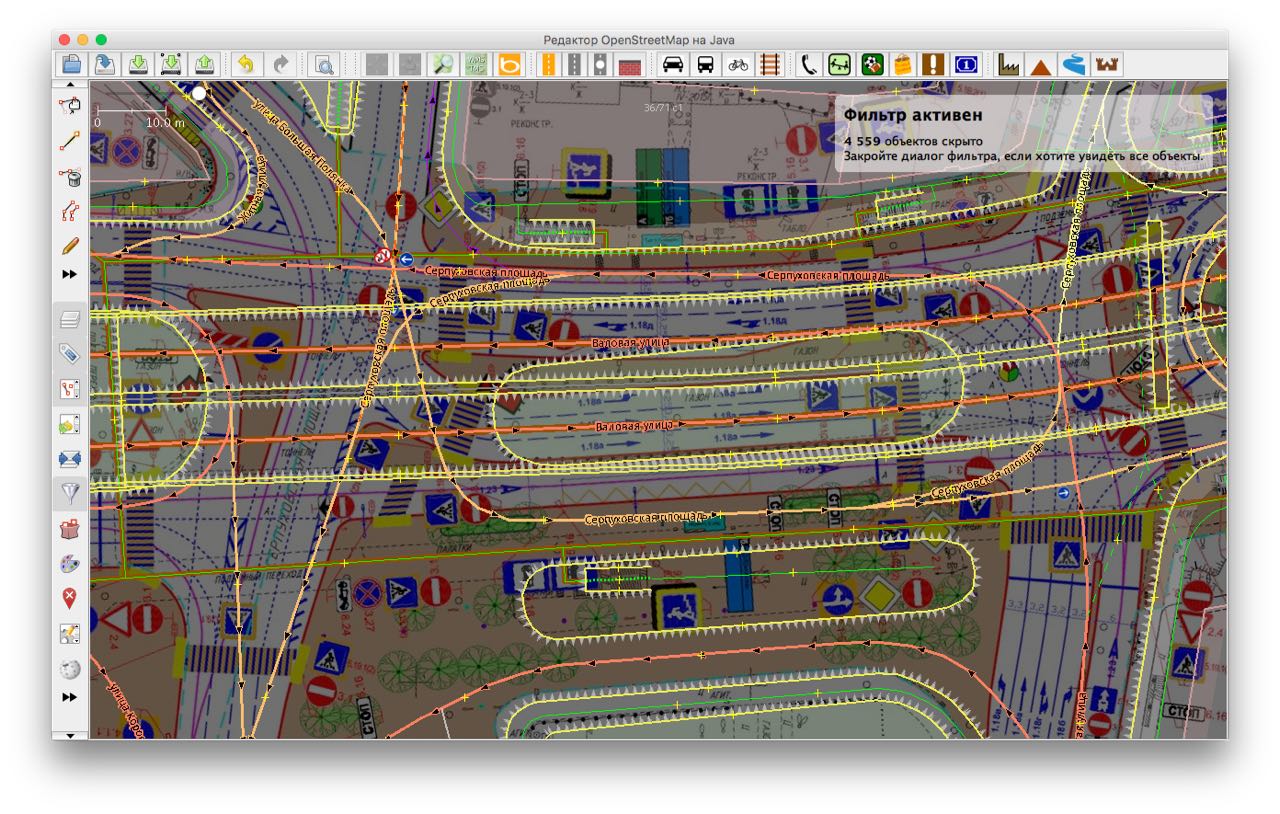Viewport: 1280px width, 814px height.
Task: Activate the Select objects mode
Action: click(70, 105)
